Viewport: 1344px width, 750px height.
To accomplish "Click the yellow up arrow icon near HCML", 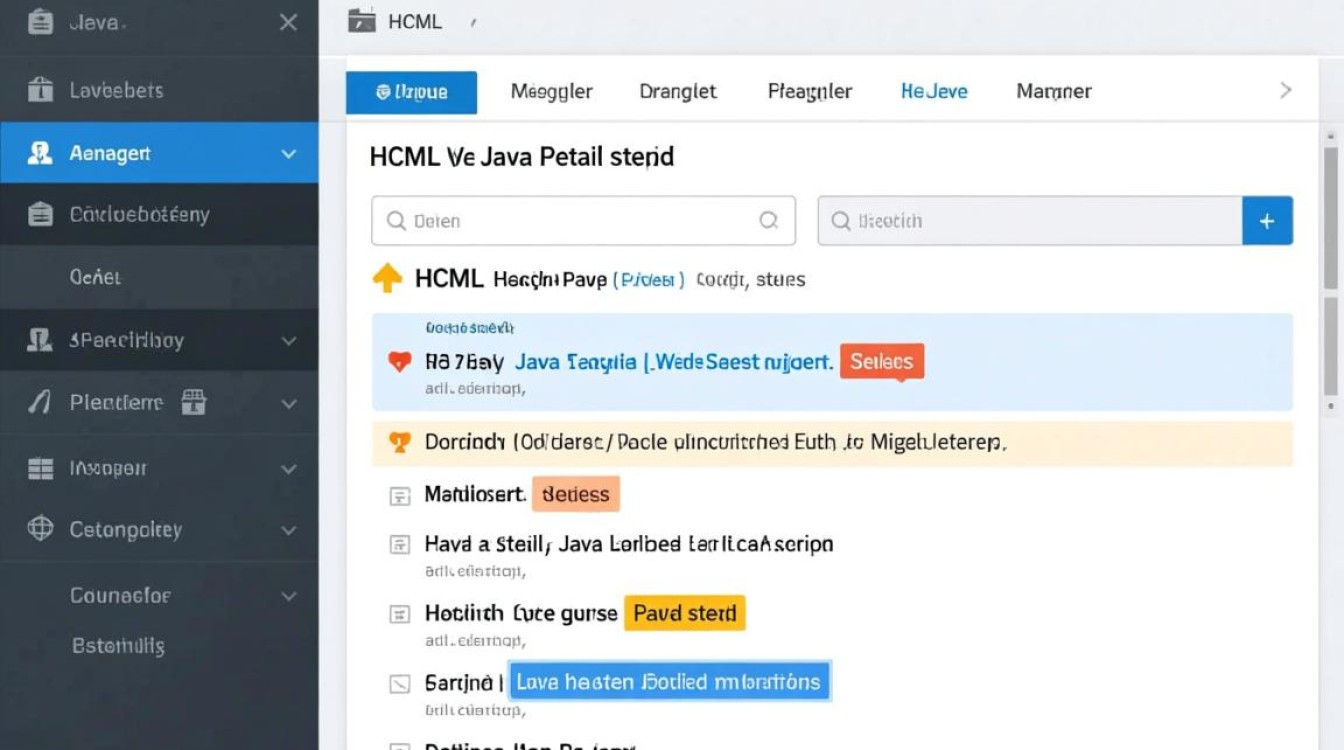I will 387,279.
